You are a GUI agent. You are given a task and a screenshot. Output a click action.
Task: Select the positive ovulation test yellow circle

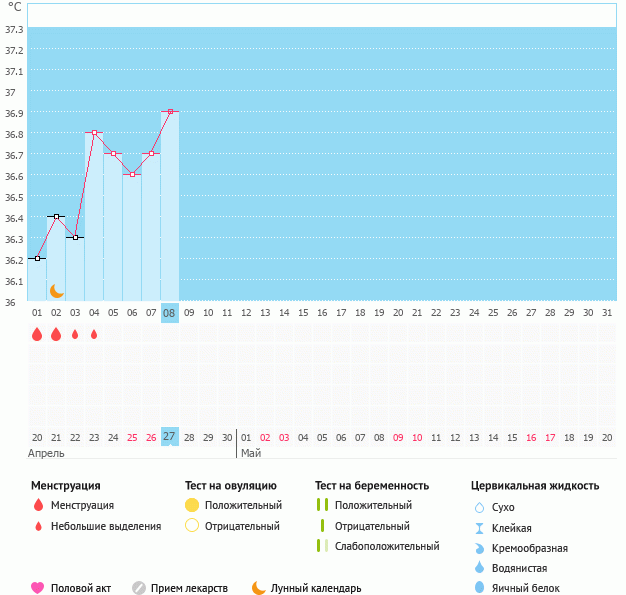pos(193,506)
